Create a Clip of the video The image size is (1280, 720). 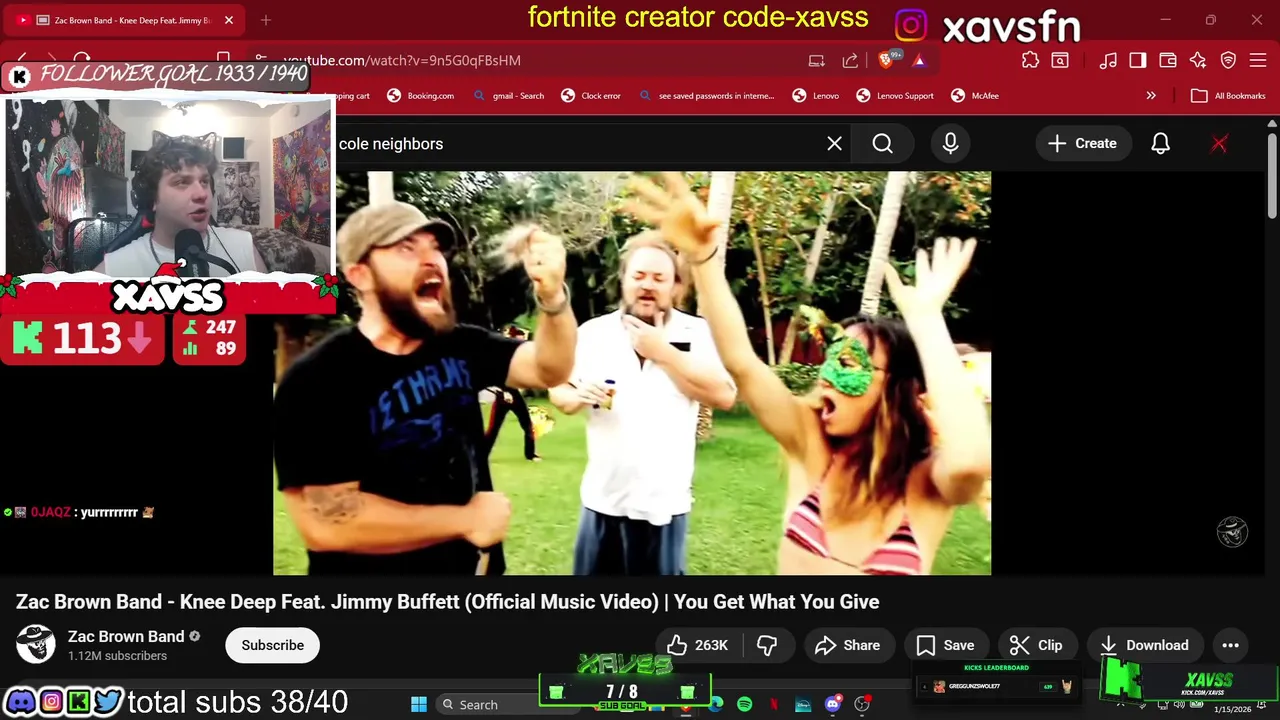point(1036,645)
